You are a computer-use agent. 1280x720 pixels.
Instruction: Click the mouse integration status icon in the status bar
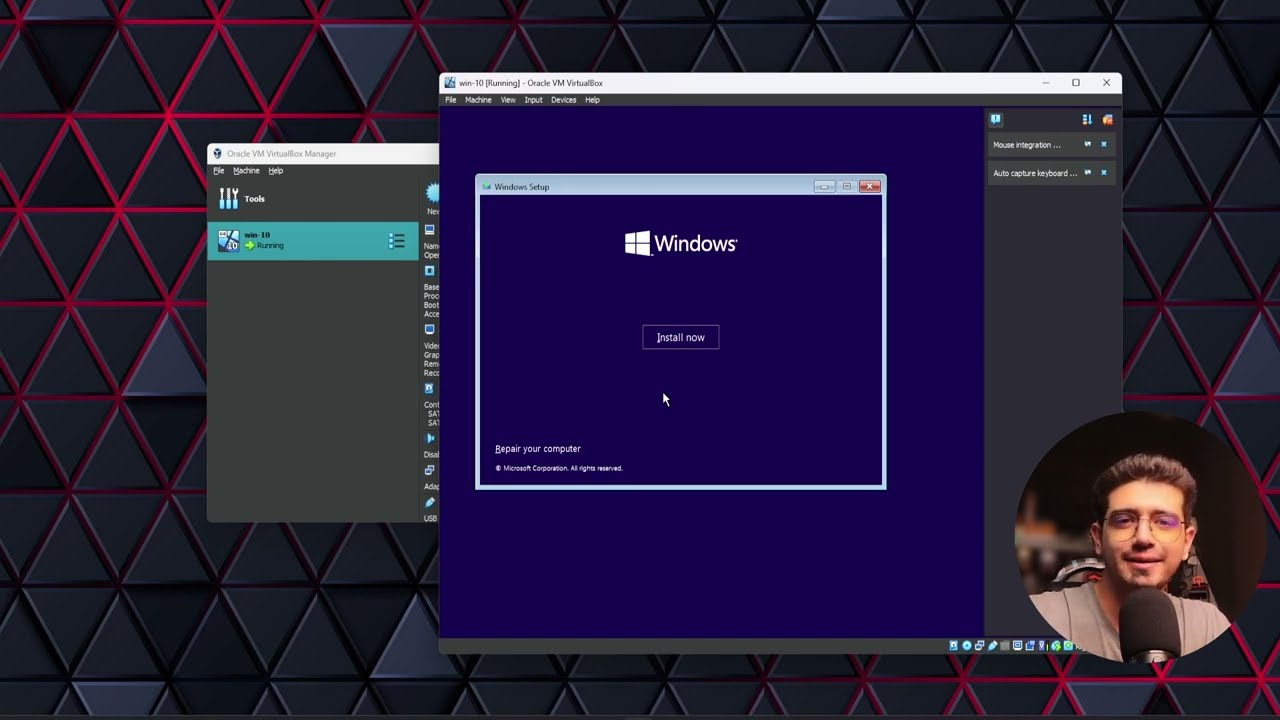pyautogui.click(x=1055, y=646)
